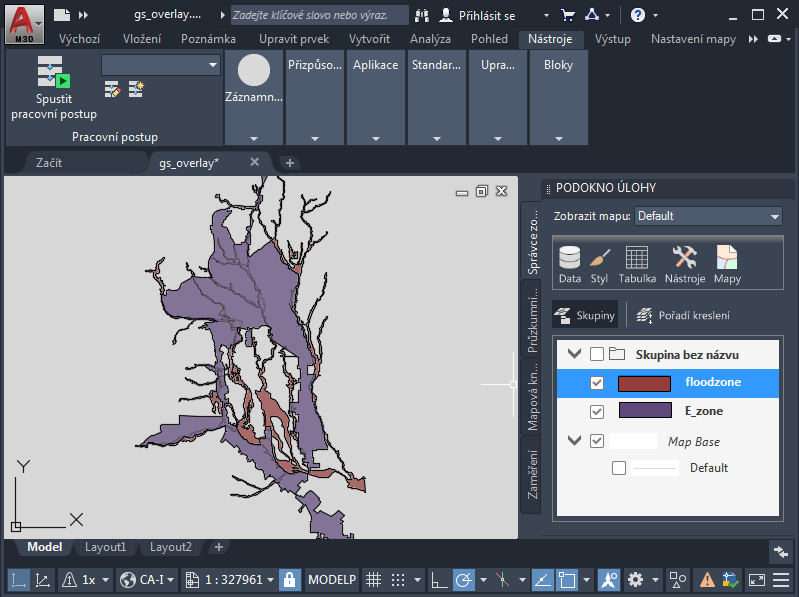
Task: Open the Analýza ribbon tab
Action: (430, 39)
